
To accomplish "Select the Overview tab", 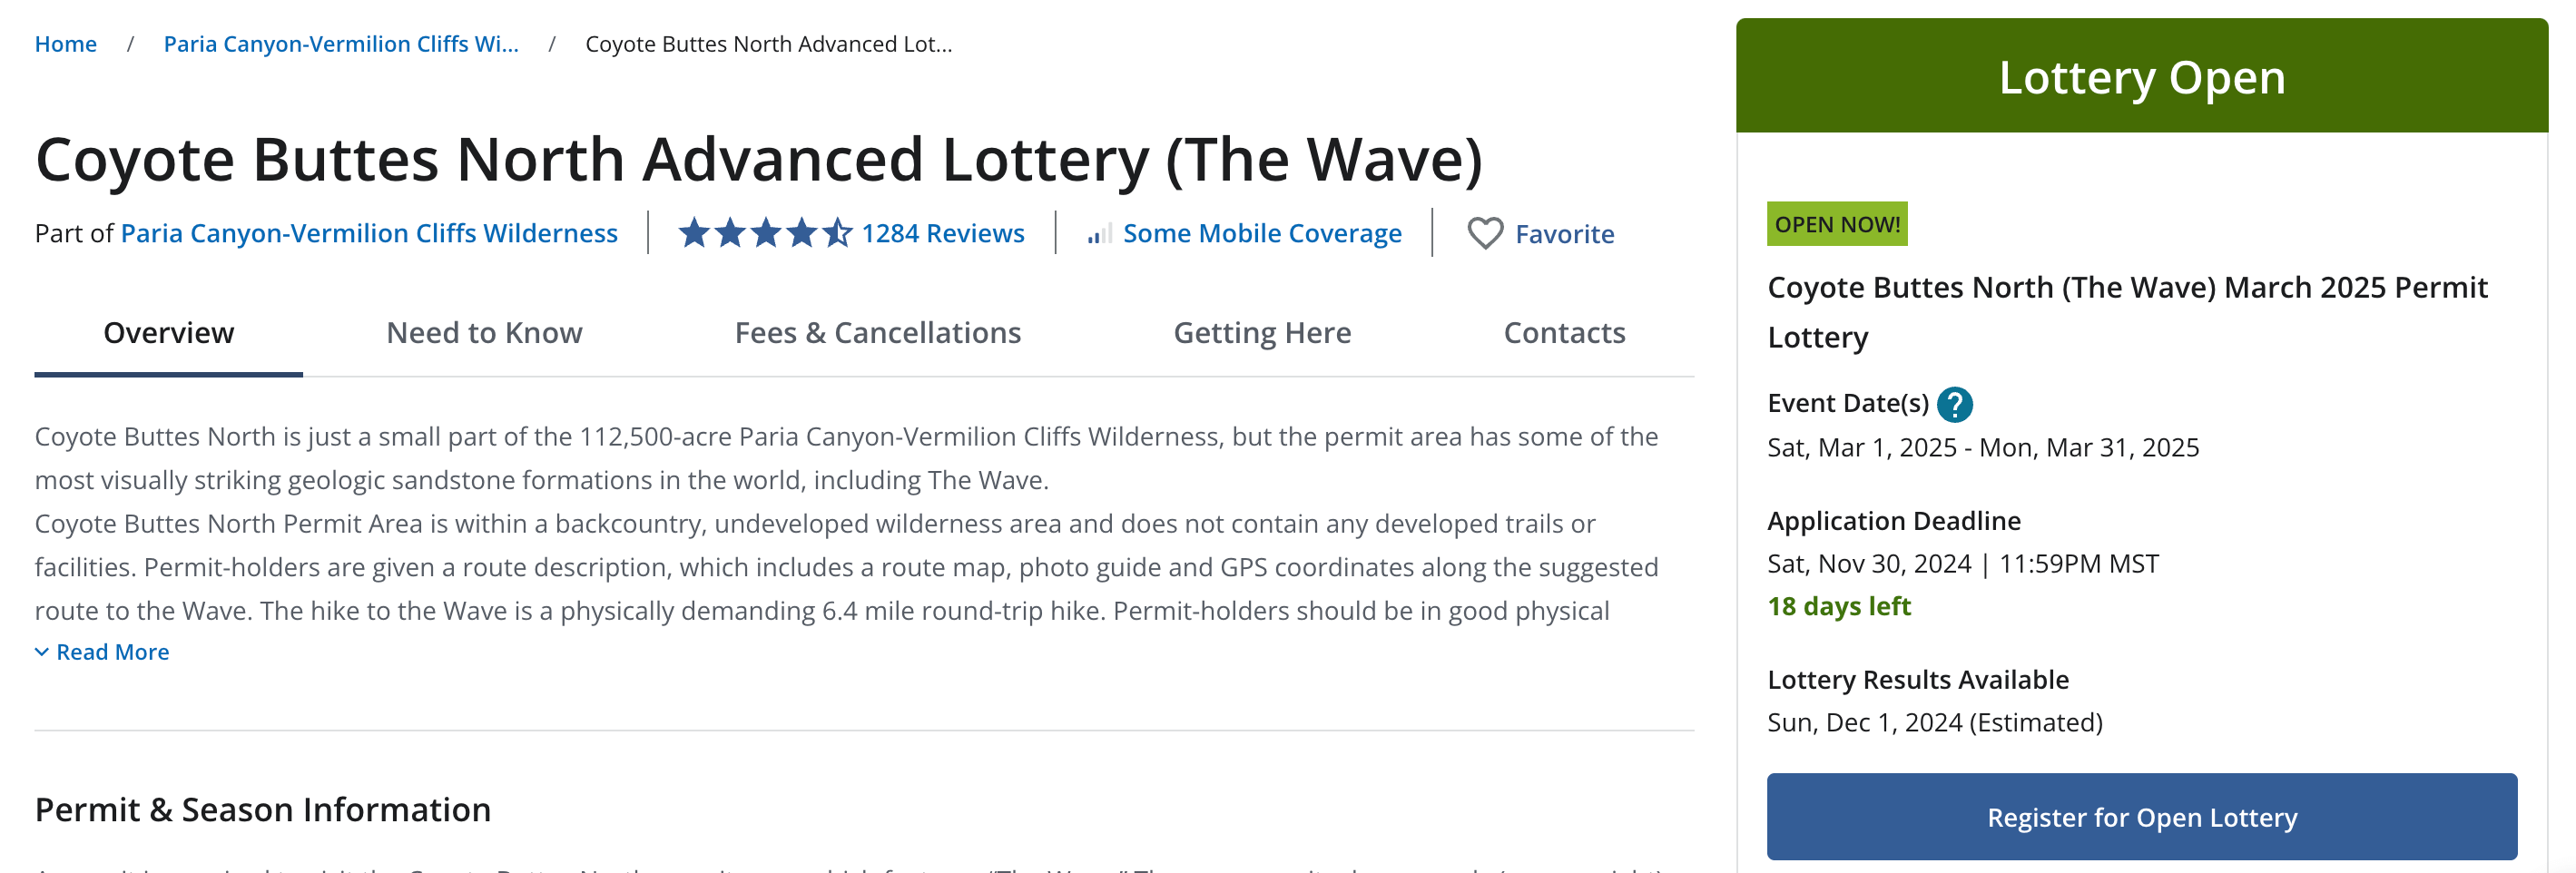I will tap(168, 333).
